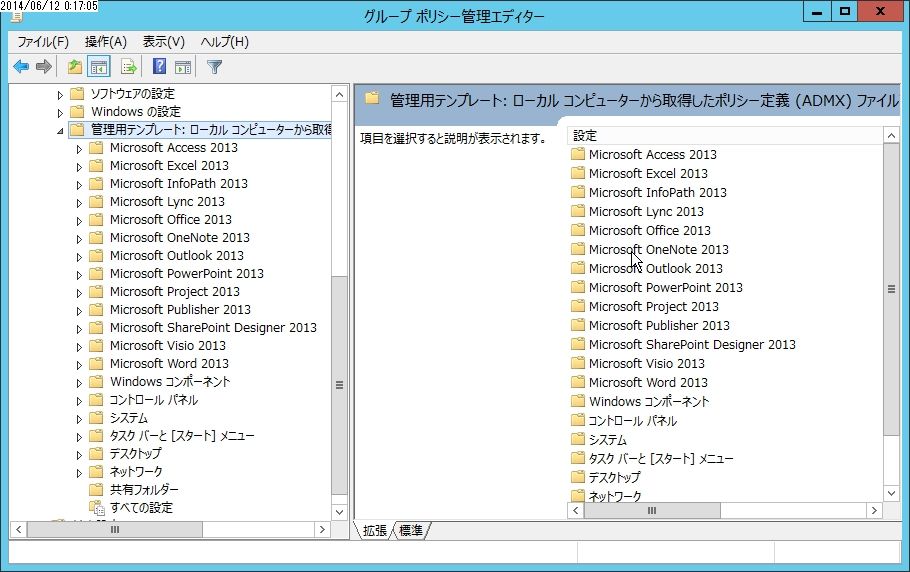
Task: Select Microsoft SharePoint Designer 2013 in right list
Action: click(x=692, y=345)
